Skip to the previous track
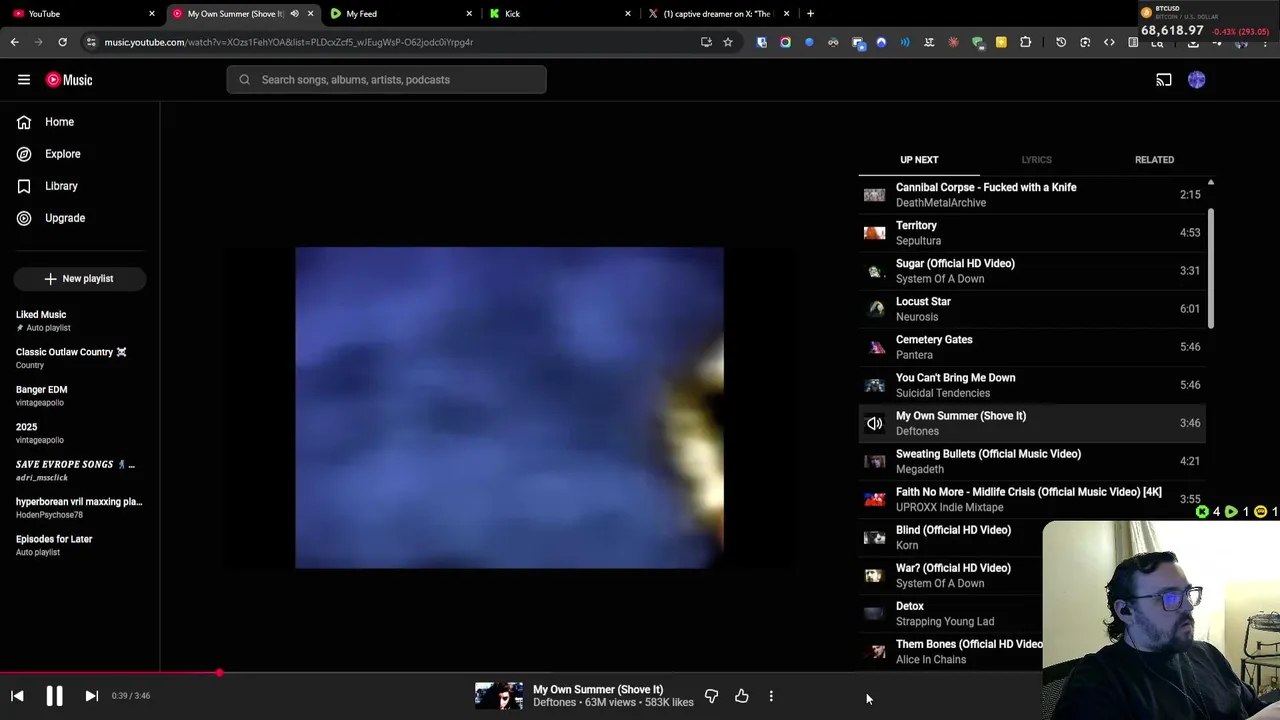The width and height of the screenshot is (1280, 720). (17, 696)
